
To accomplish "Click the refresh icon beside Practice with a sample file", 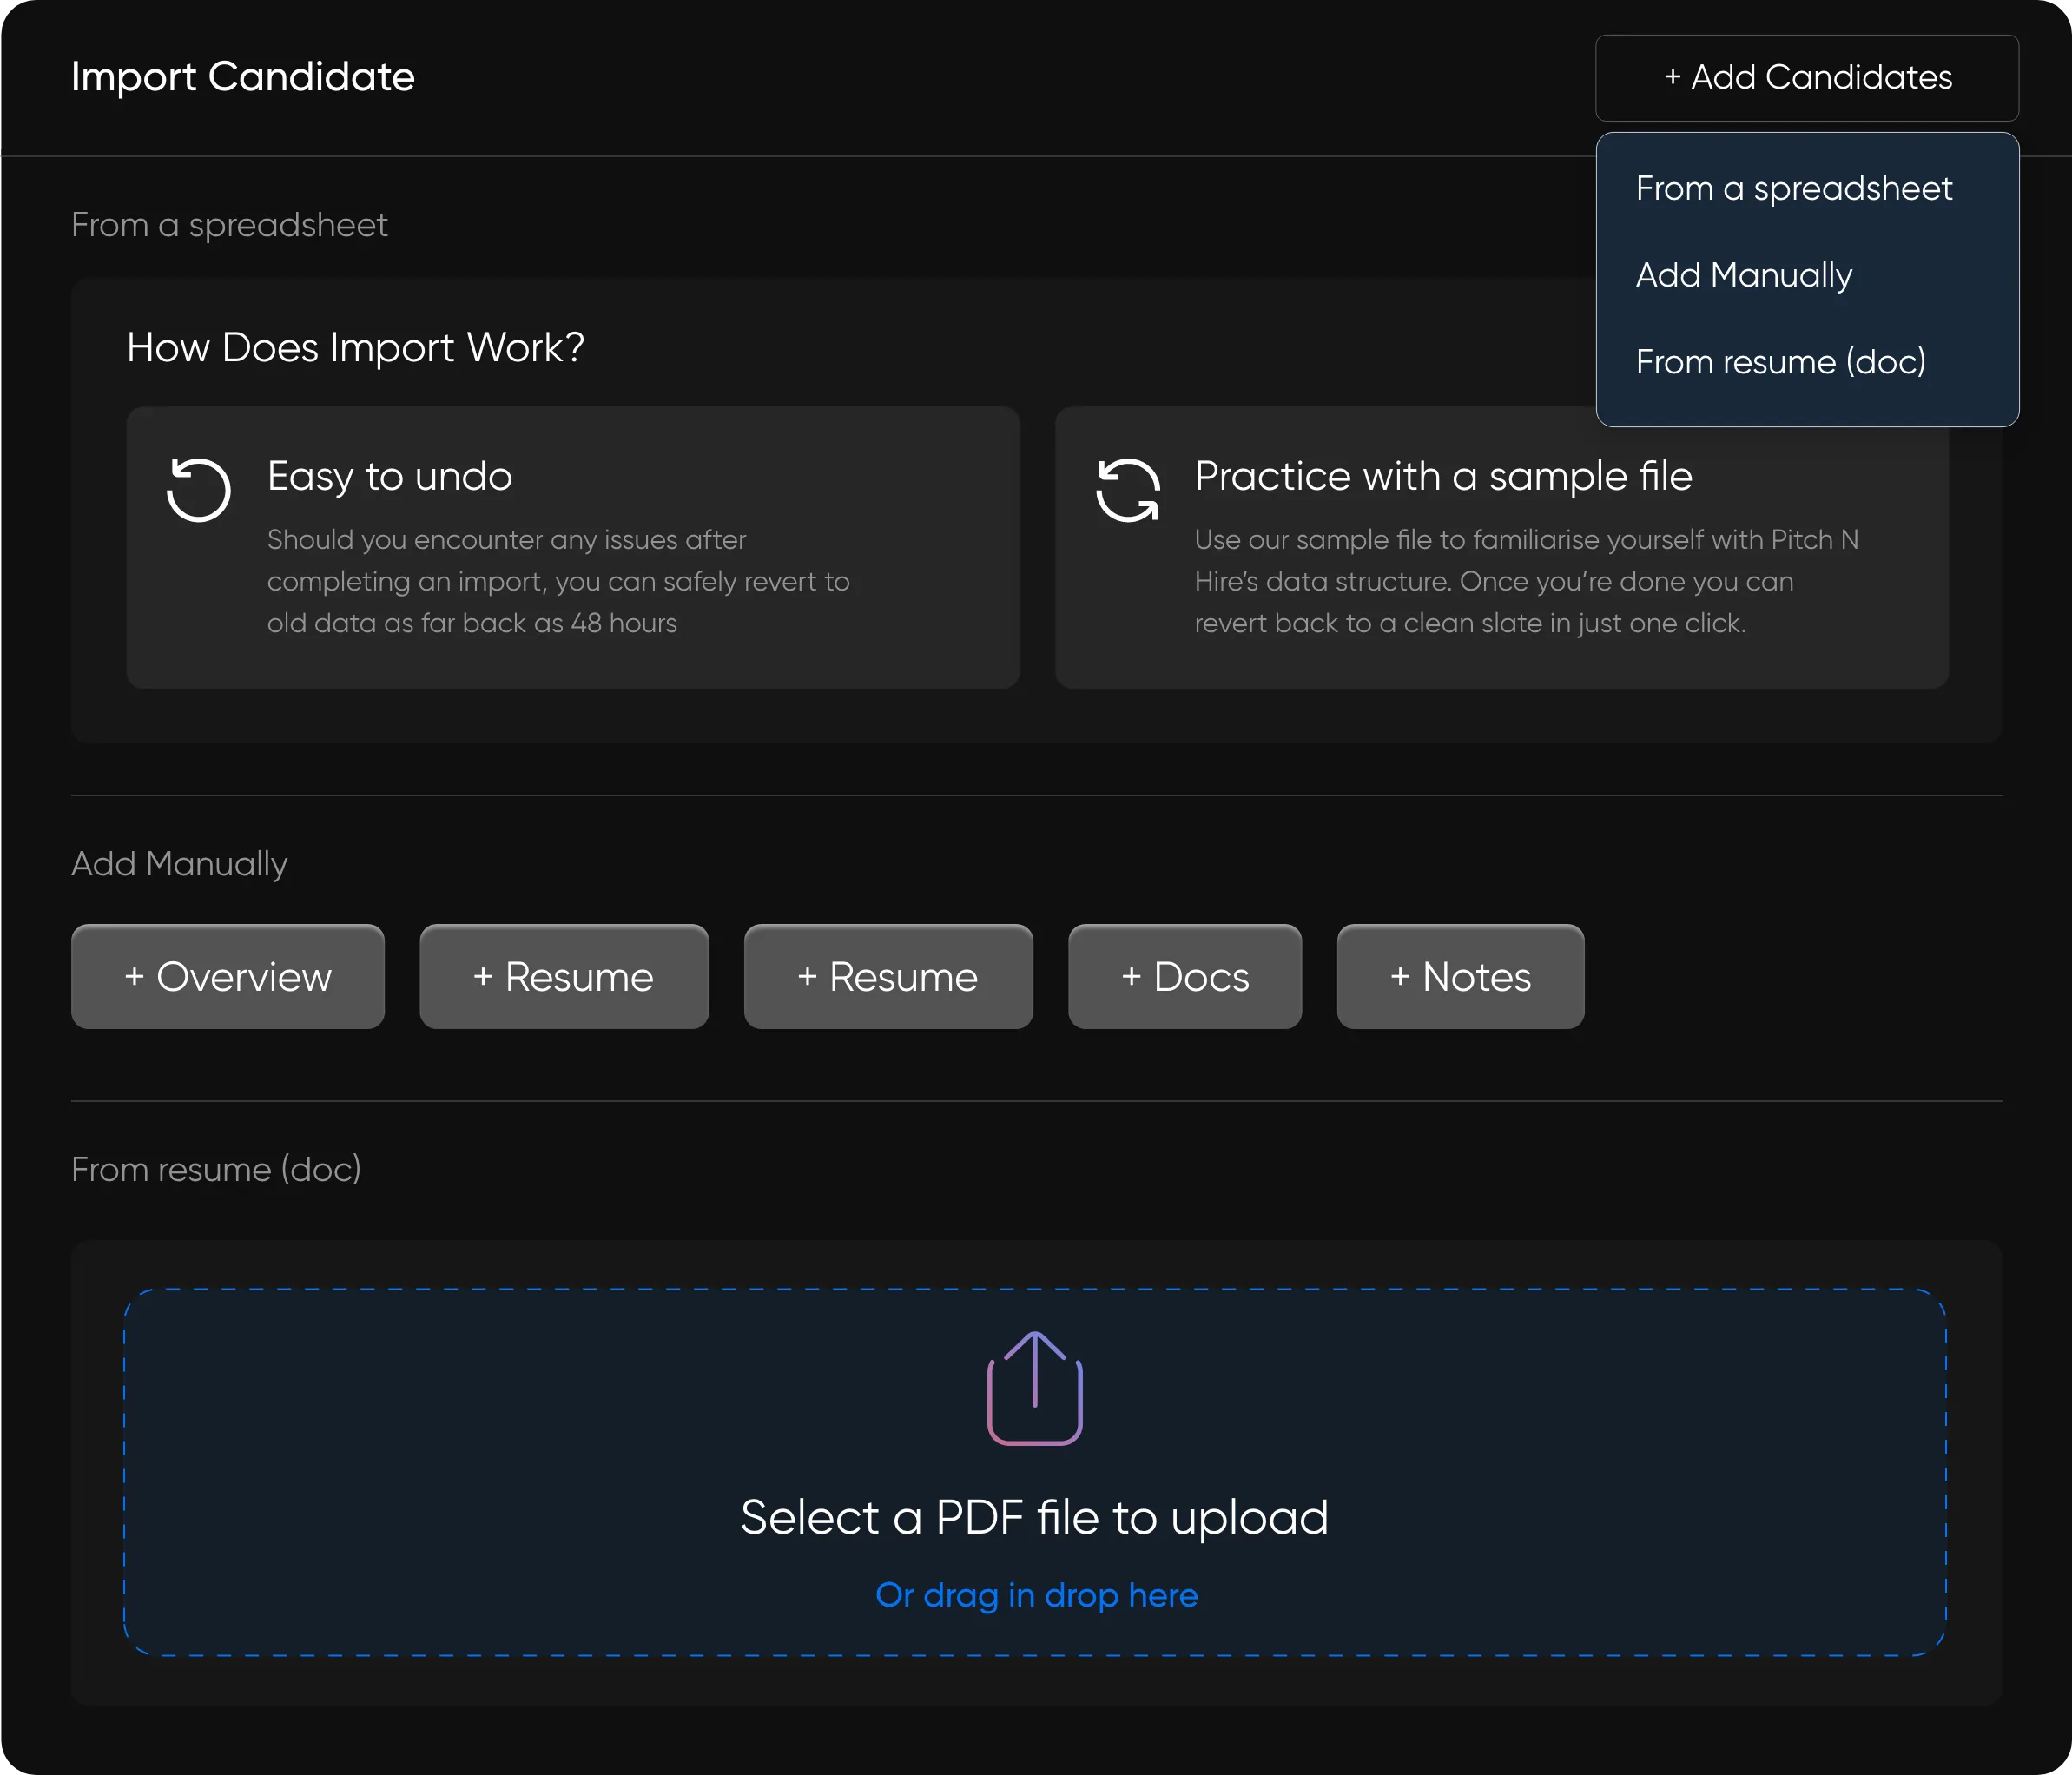I will 1128,491.
